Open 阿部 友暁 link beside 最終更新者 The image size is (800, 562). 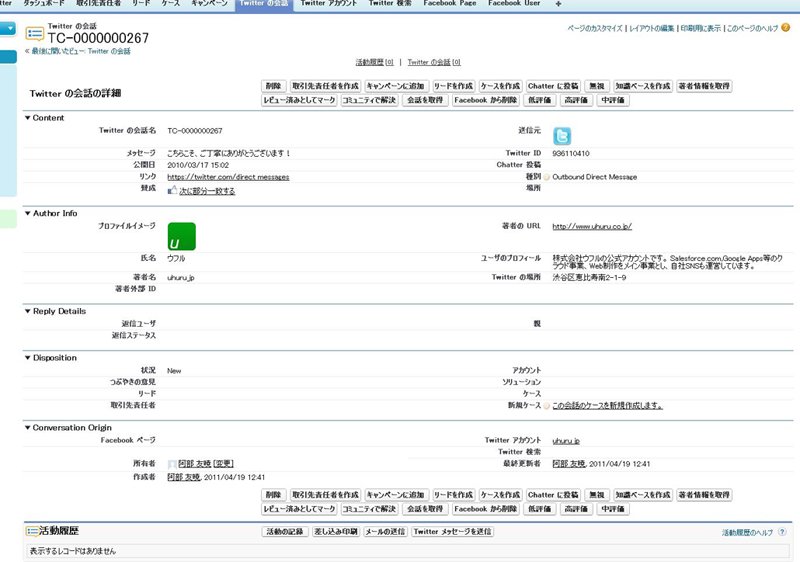pos(569,464)
